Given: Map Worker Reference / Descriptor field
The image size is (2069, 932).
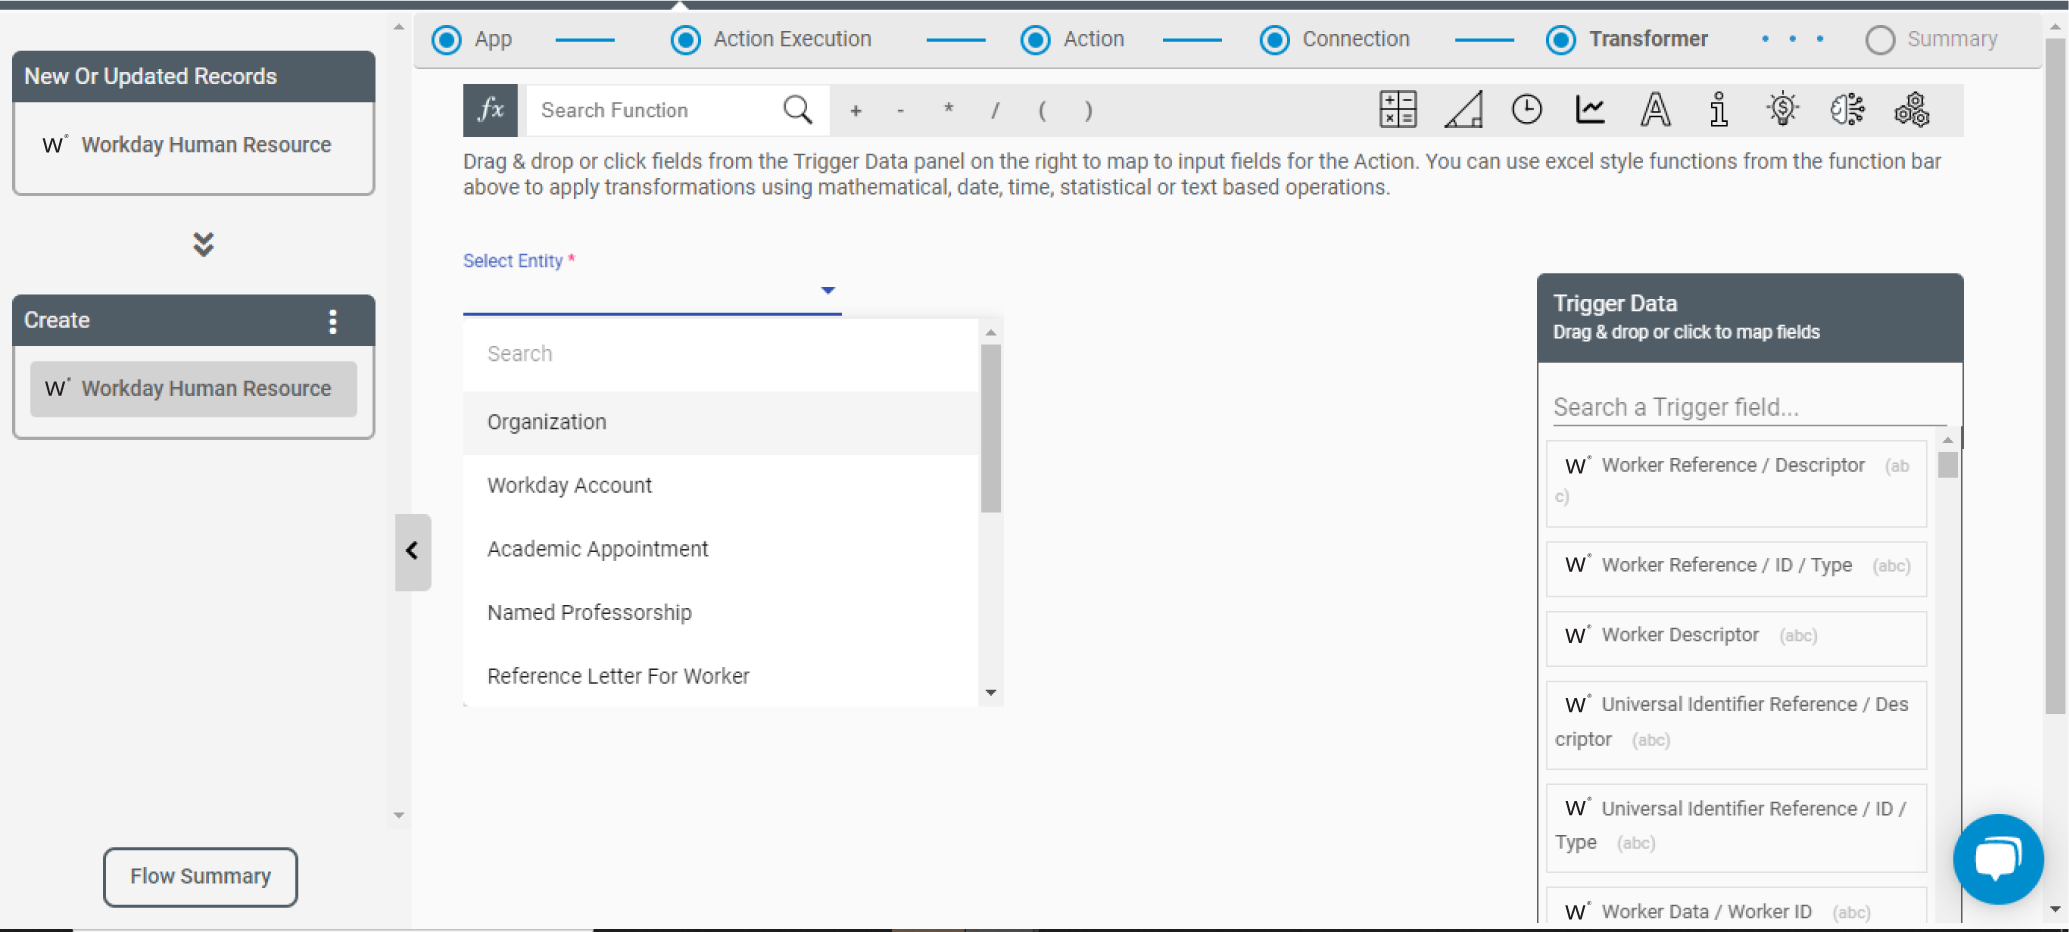Looking at the screenshot, I should [1736, 484].
